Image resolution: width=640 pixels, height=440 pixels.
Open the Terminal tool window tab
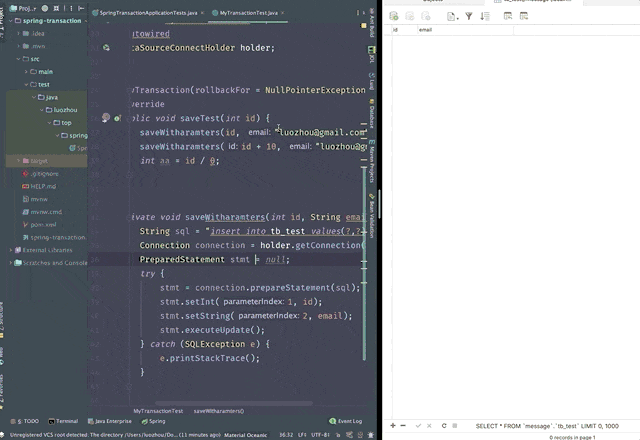click(x=63, y=421)
